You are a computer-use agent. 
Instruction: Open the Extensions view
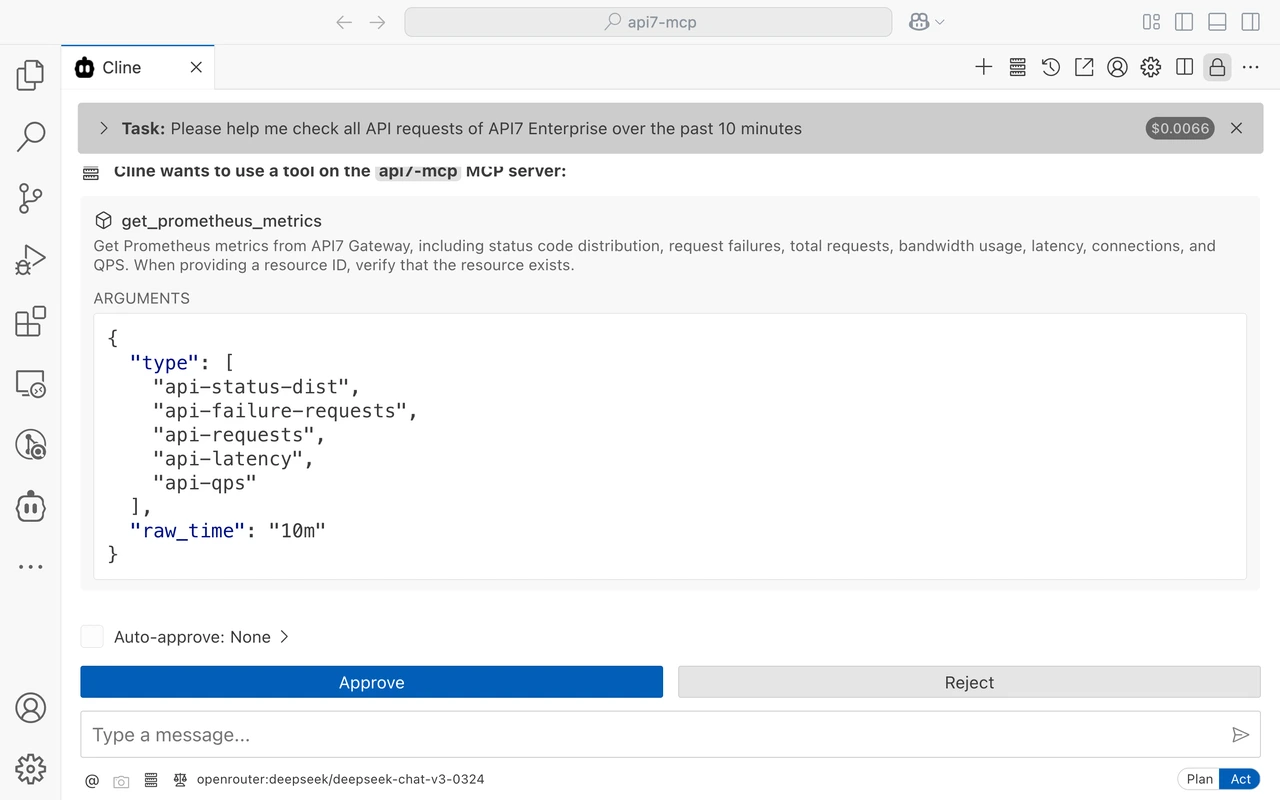click(30, 322)
